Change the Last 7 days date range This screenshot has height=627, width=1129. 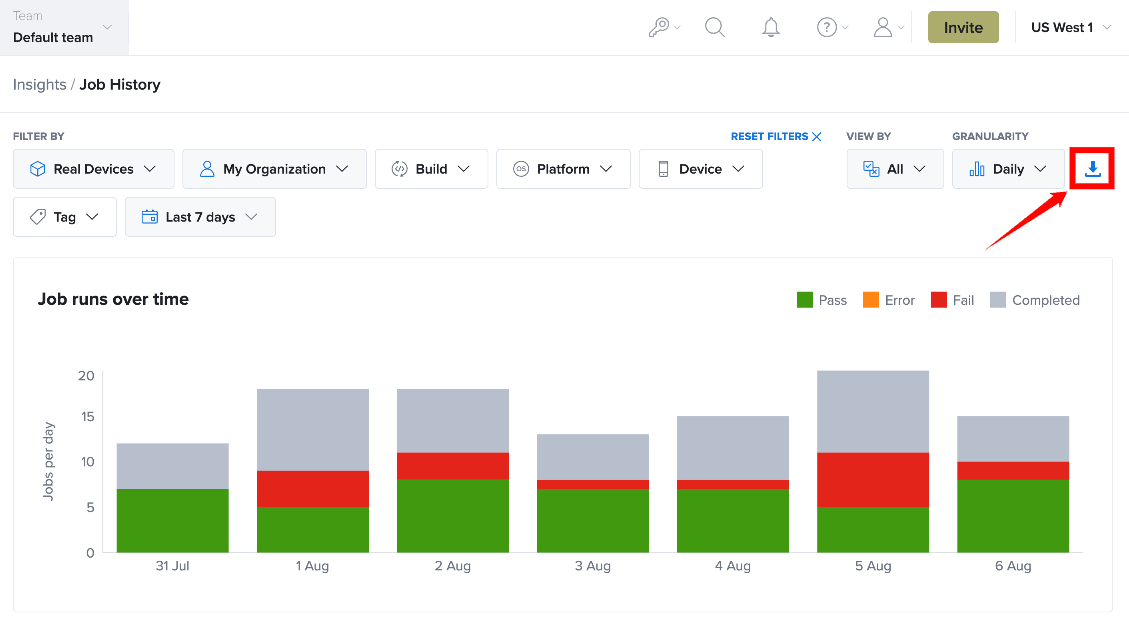tap(200, 217)
